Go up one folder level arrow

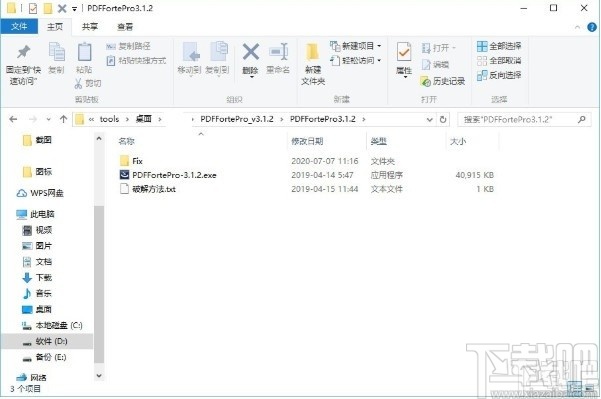[x=64, y=119]
